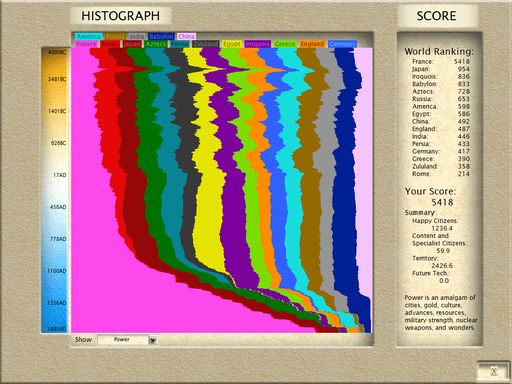Image resolution: width=512 pixels, height=384 pixels.
Task: Choose the Aztecs legend label
Action: point(156,44)
